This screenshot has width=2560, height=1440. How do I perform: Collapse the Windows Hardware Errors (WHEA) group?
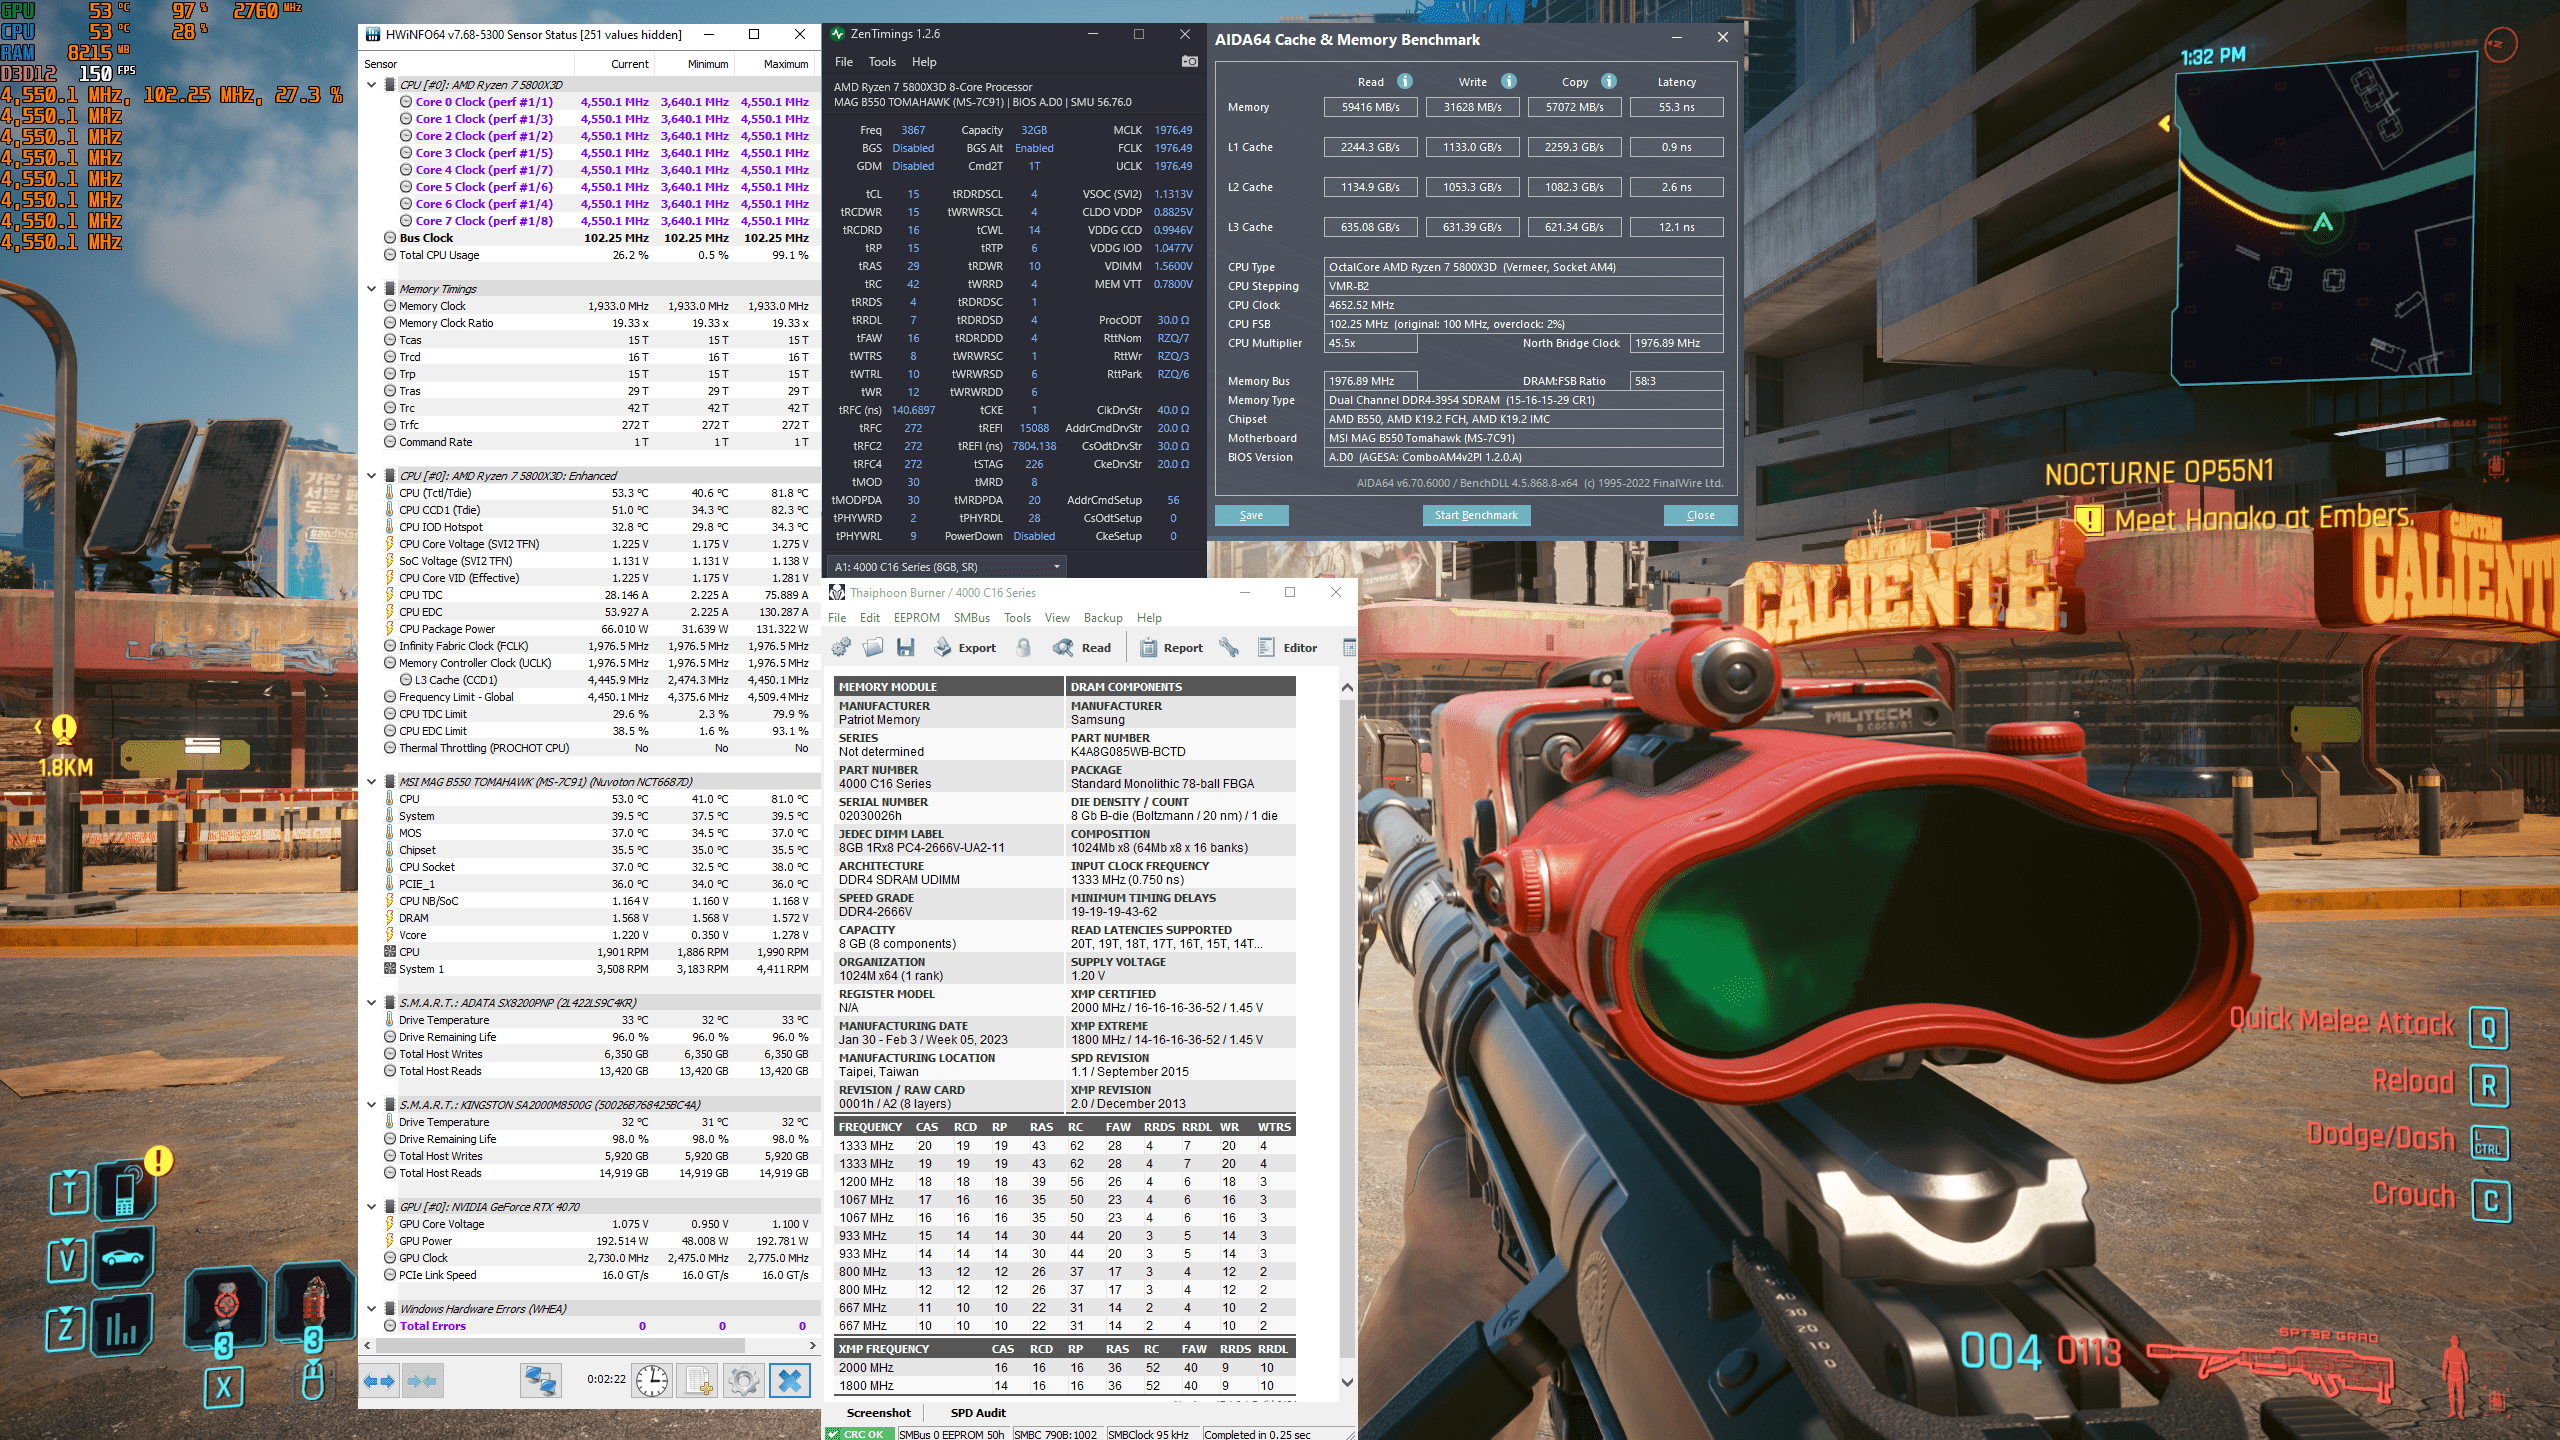point(372,1309)
